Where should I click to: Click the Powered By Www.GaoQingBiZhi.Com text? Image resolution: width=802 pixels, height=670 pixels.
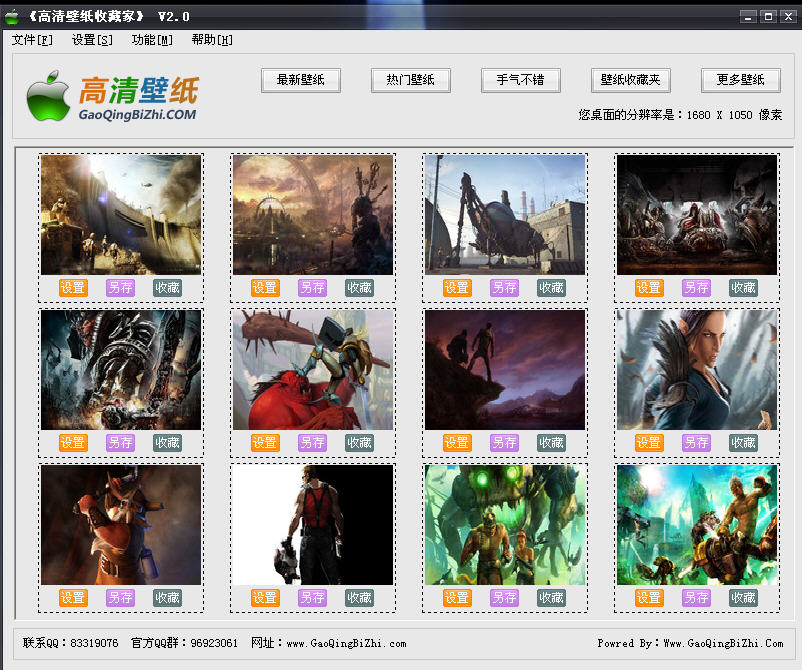click(x=690, y=643)
